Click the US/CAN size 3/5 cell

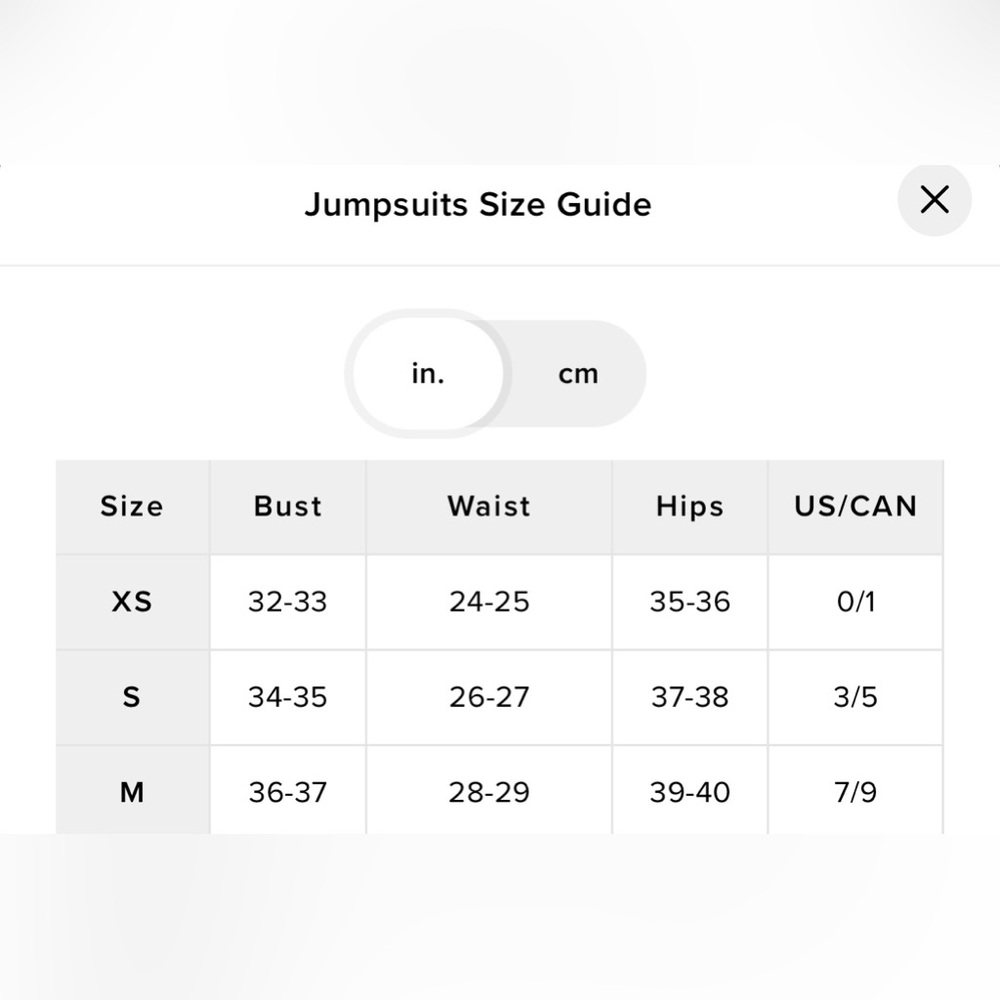coord(855,697)
